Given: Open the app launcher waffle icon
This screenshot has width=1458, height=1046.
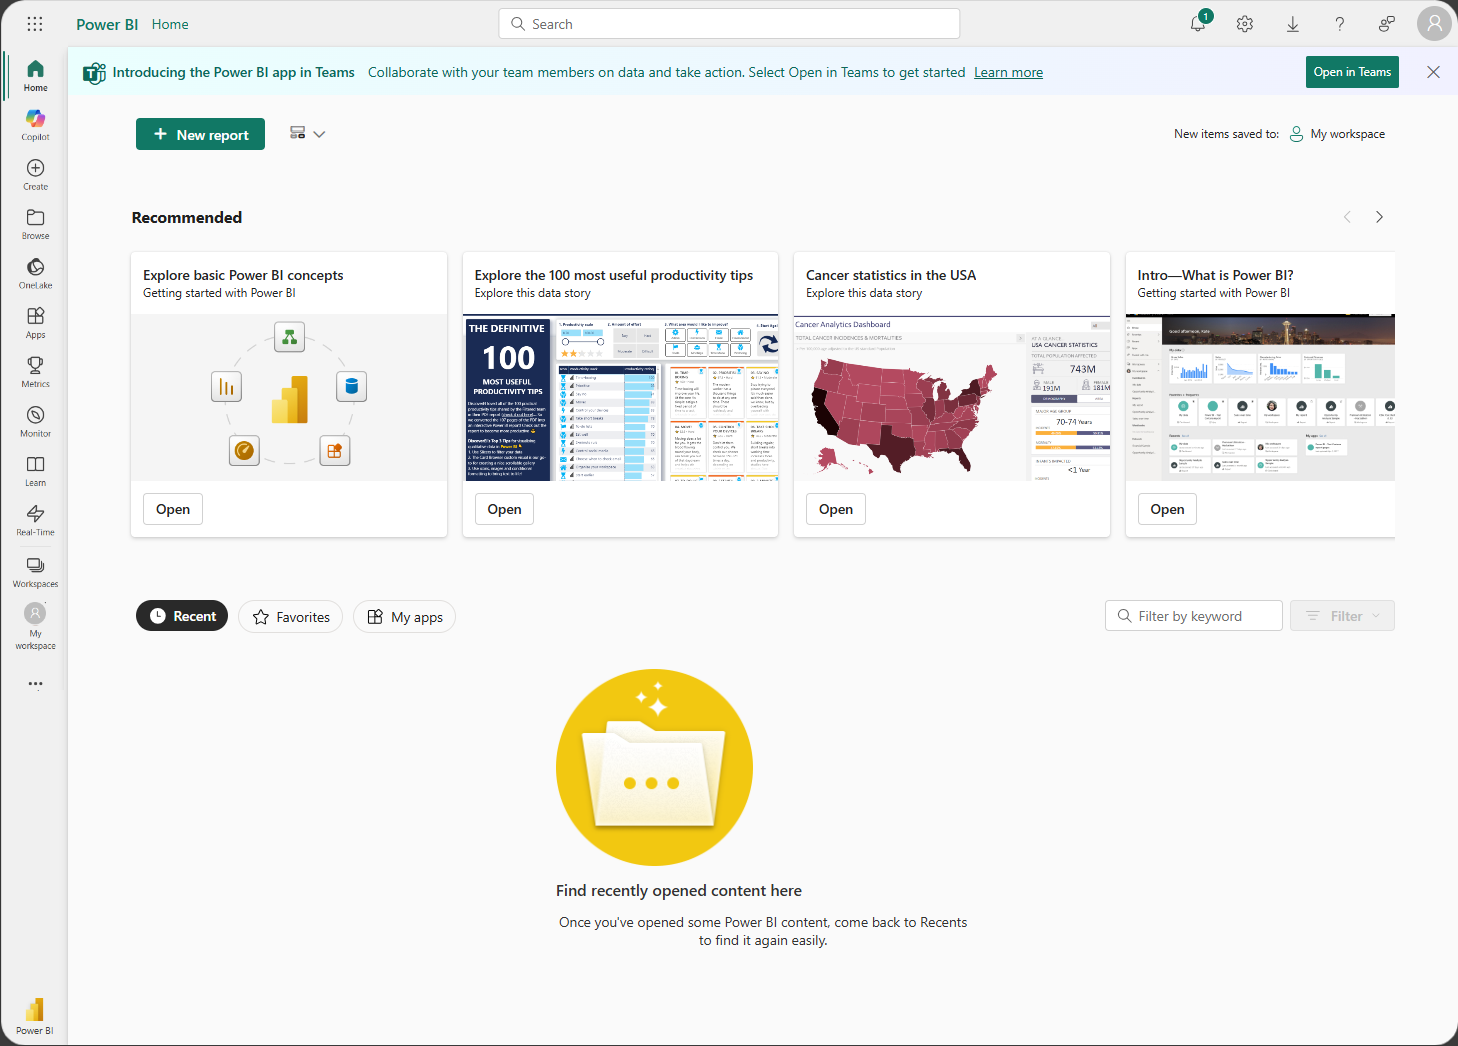Looking at the screenshot, I should (x=35, y=24).
